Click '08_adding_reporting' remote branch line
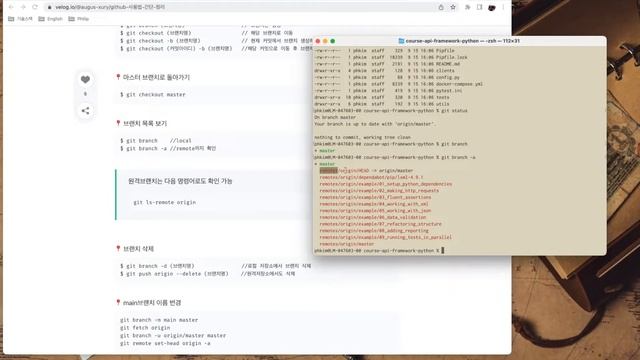Screen dimensions: 640x360 pos(374,231)
